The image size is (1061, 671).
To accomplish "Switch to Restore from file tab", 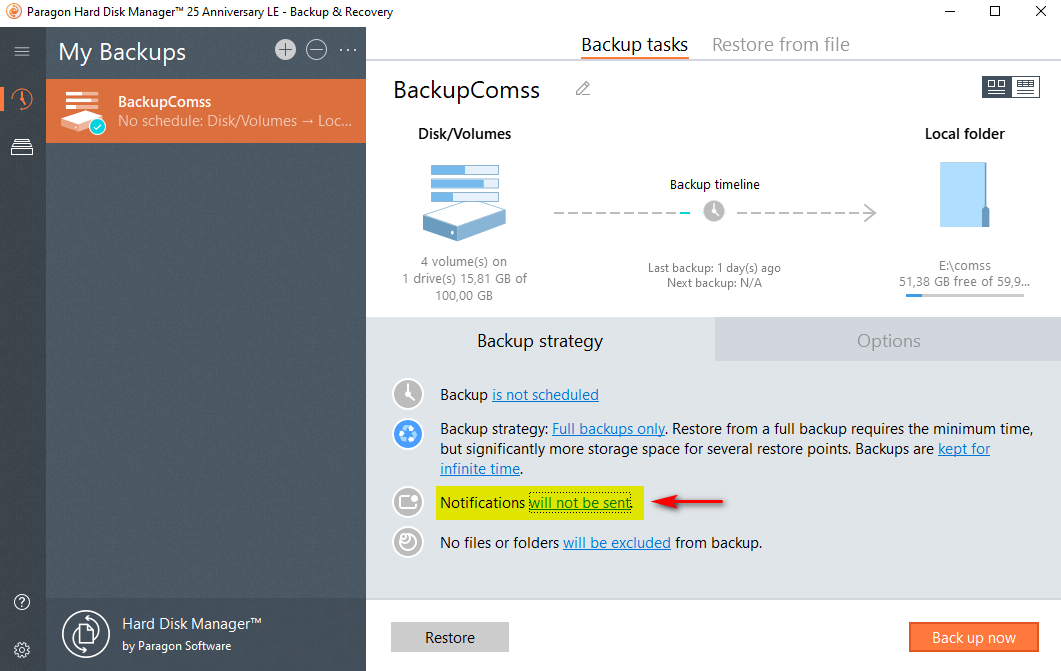I will [780, 45].
